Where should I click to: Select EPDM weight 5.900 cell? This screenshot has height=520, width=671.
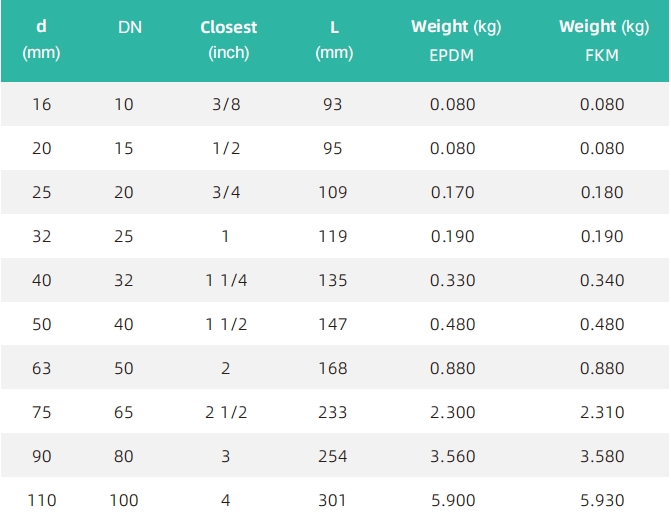coord(453,500)
